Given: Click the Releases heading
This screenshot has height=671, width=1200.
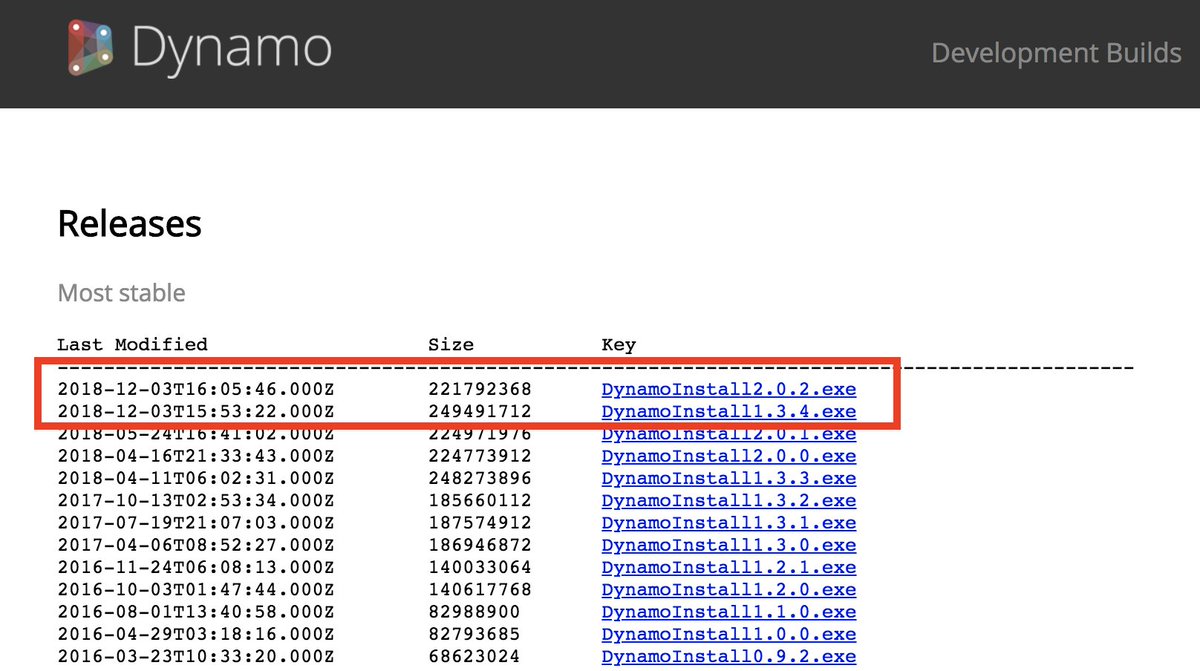Looking at the screenshot, I should tap(130, 223).
